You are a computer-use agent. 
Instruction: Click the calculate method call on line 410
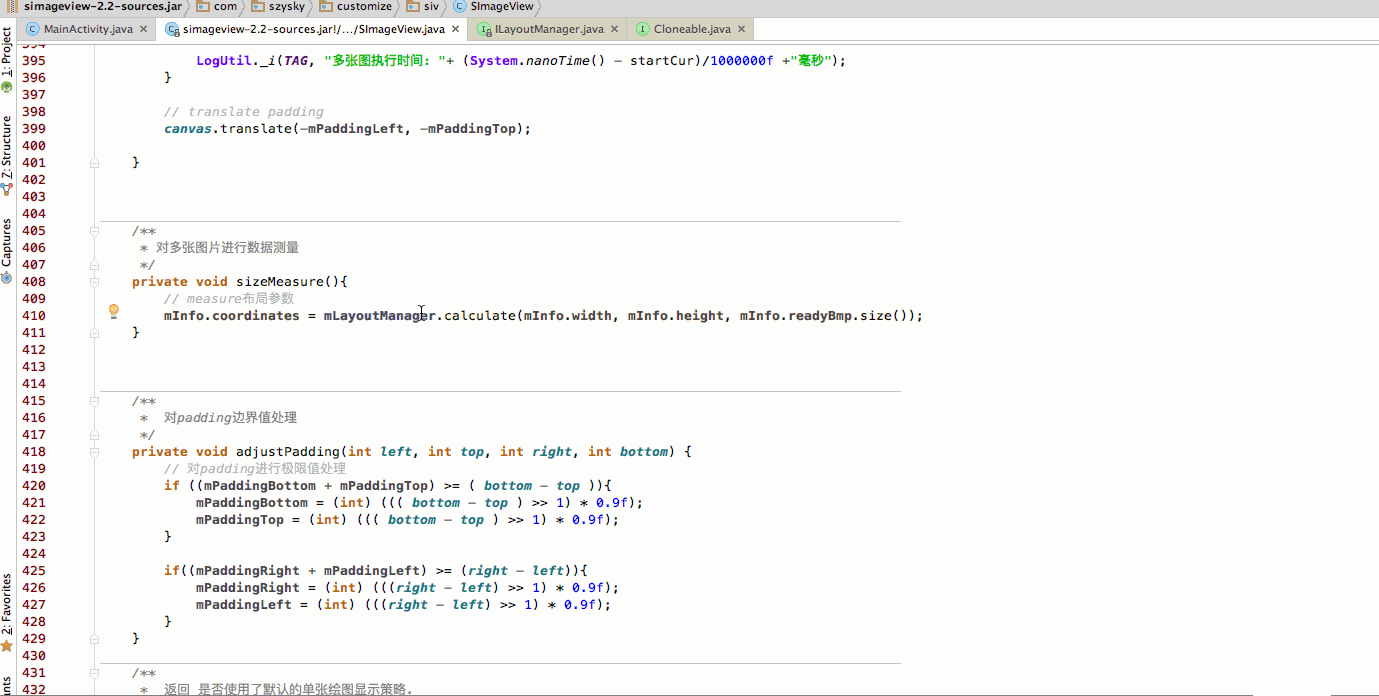point(480,316)
